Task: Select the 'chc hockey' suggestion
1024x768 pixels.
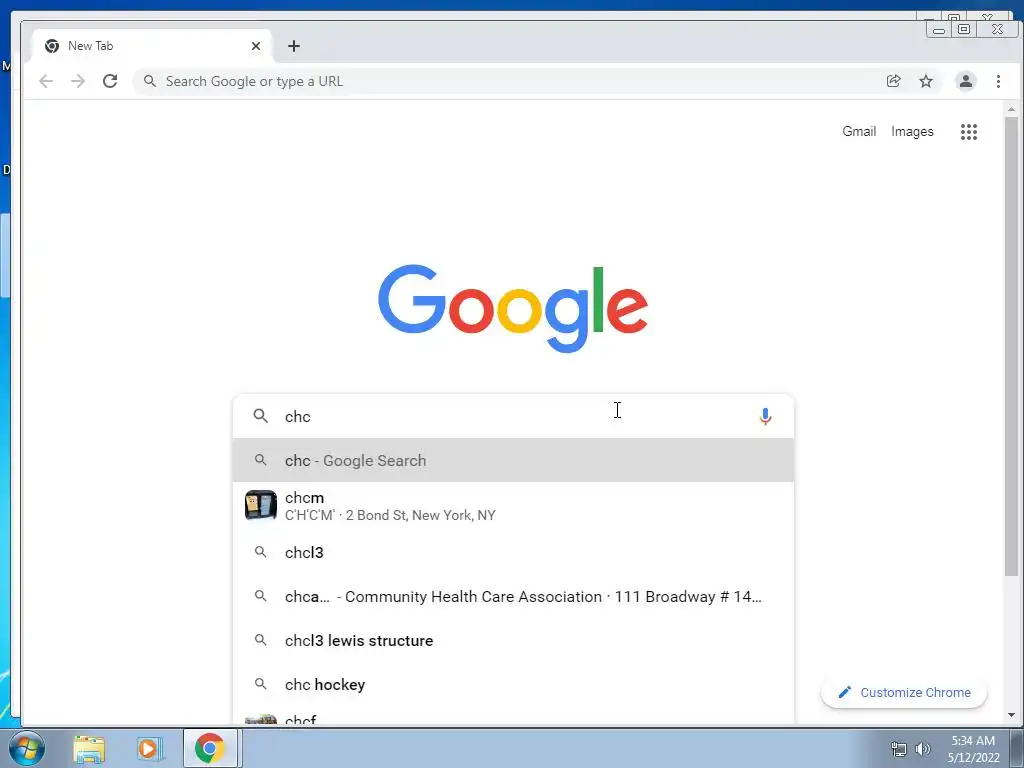Action: click(x=513, y=684)
